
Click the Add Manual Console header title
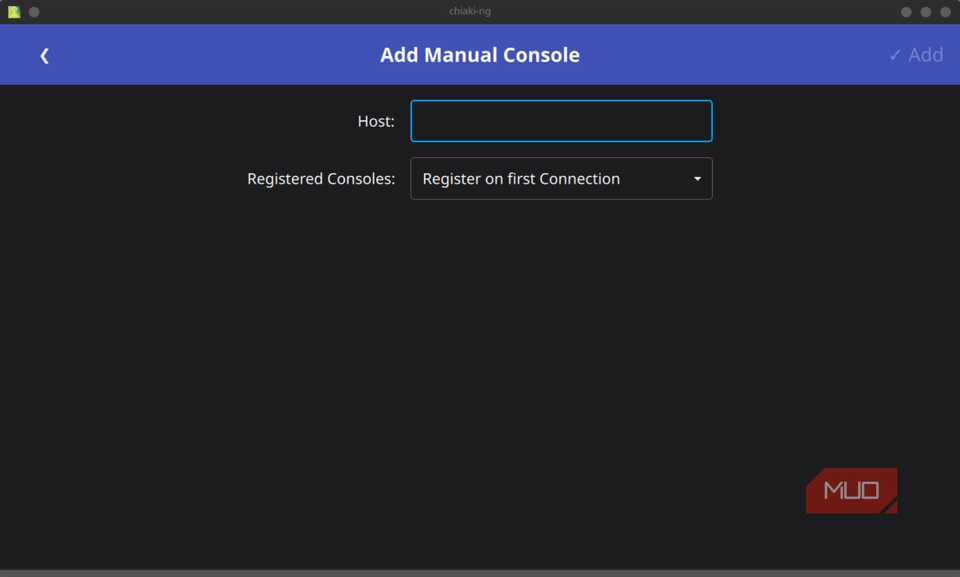(x=480, y=55)
